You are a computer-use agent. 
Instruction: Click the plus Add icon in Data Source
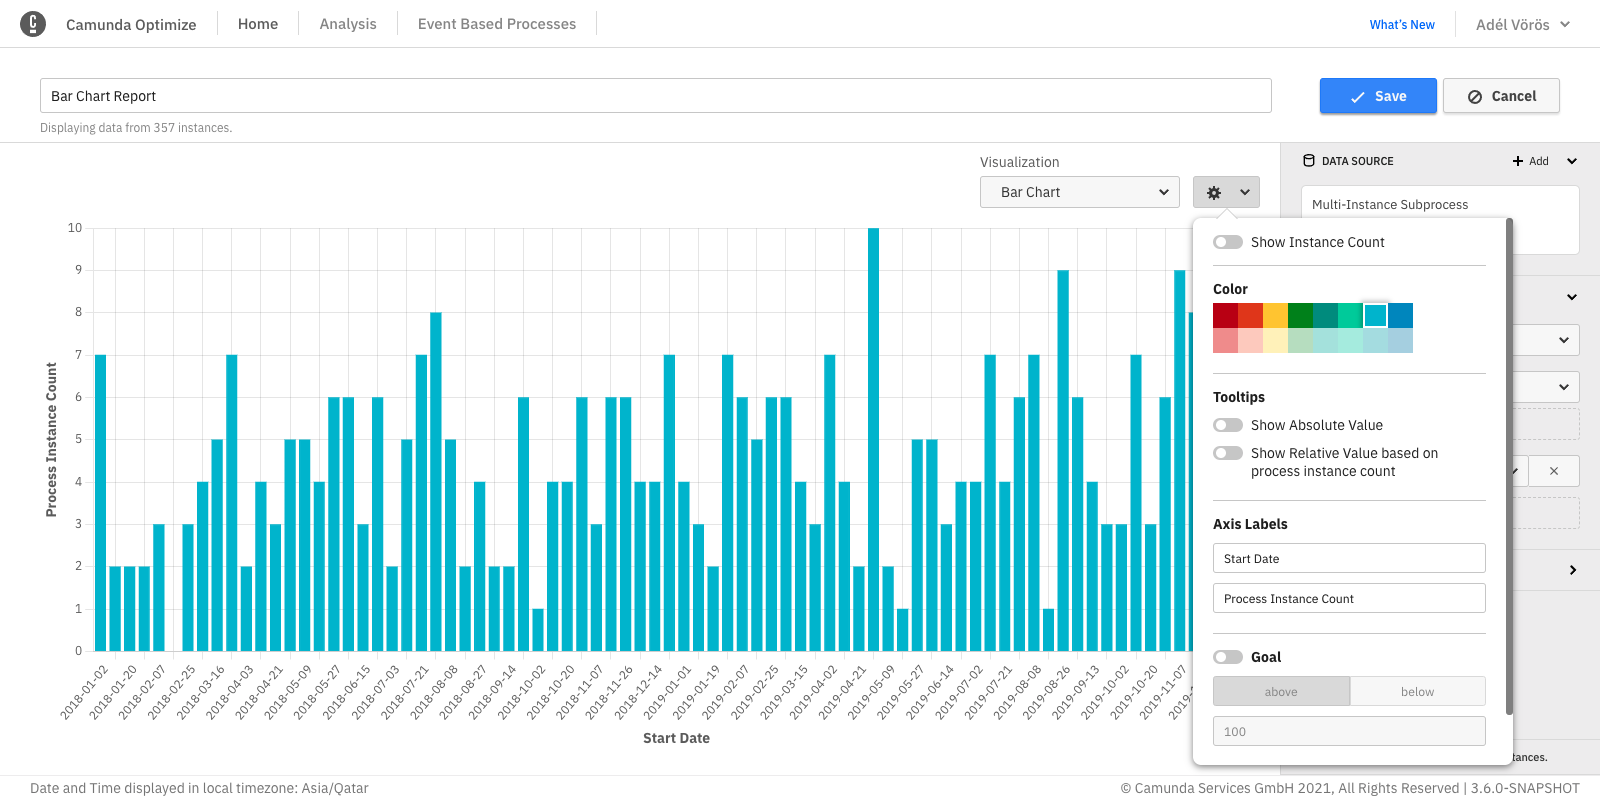click(1518, 161)
